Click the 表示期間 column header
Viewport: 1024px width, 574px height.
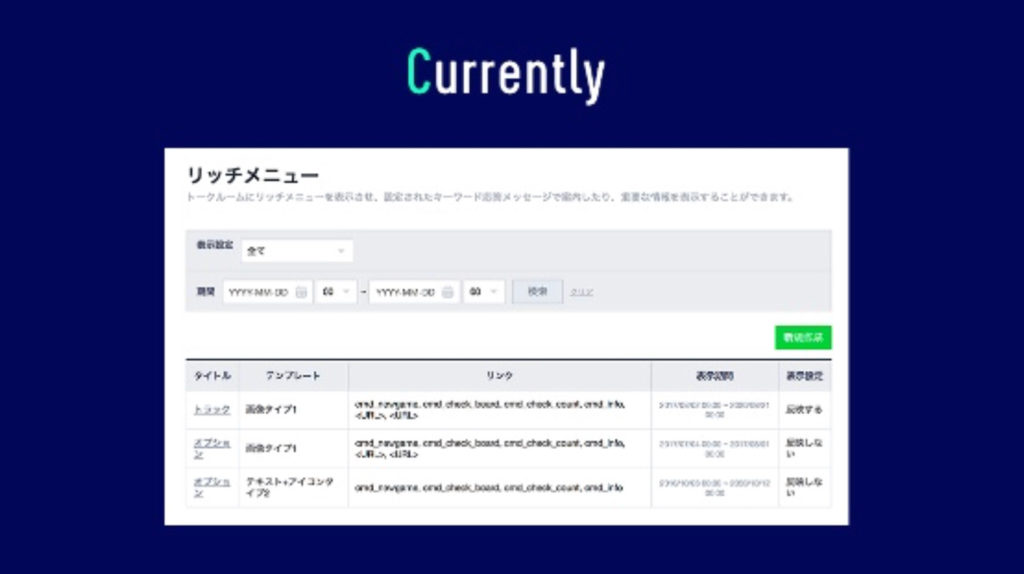pyautogui.click(x=714, y=375)
